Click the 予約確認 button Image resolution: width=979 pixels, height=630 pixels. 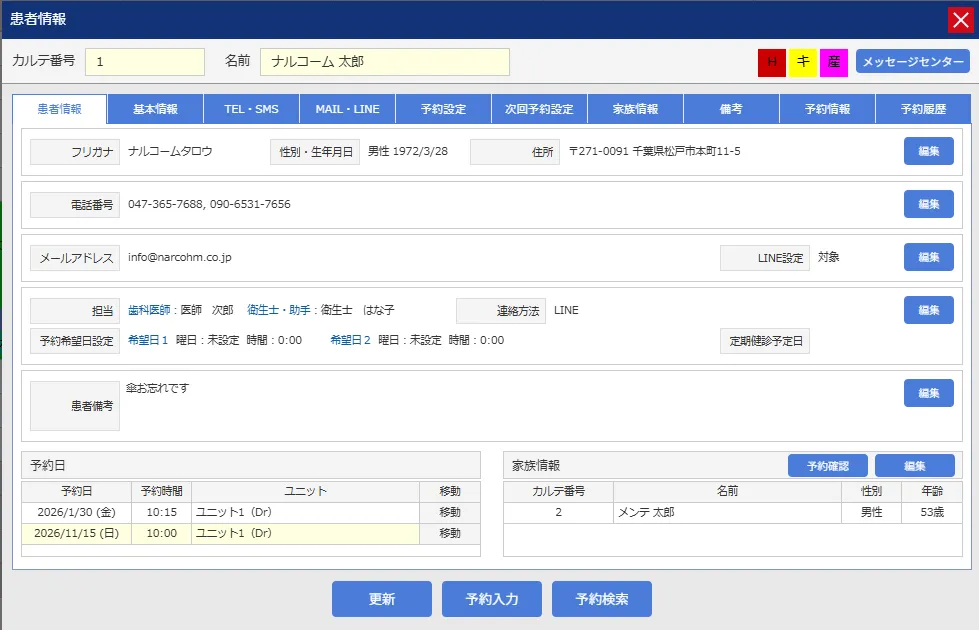(x=827, y=466)
